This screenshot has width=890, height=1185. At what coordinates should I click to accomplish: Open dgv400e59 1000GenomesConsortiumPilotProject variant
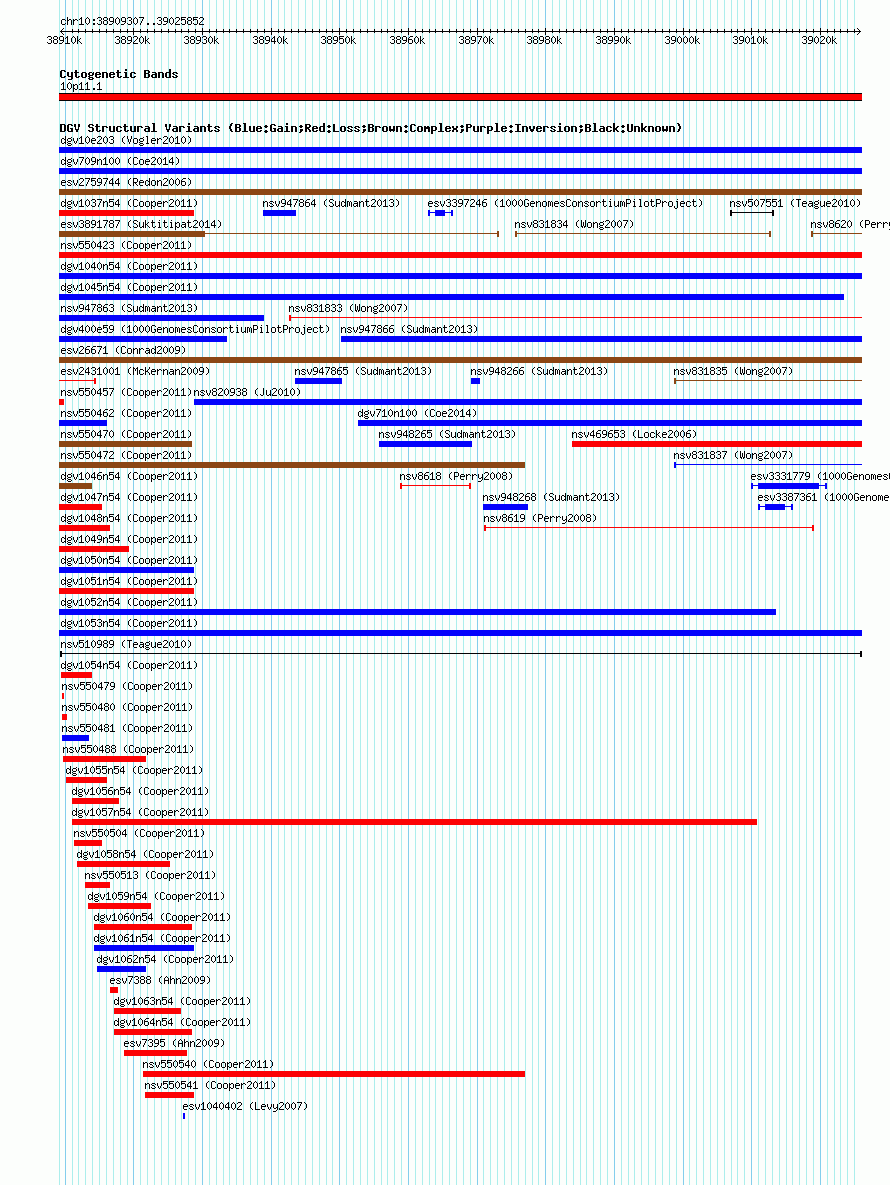click(195, 330)
